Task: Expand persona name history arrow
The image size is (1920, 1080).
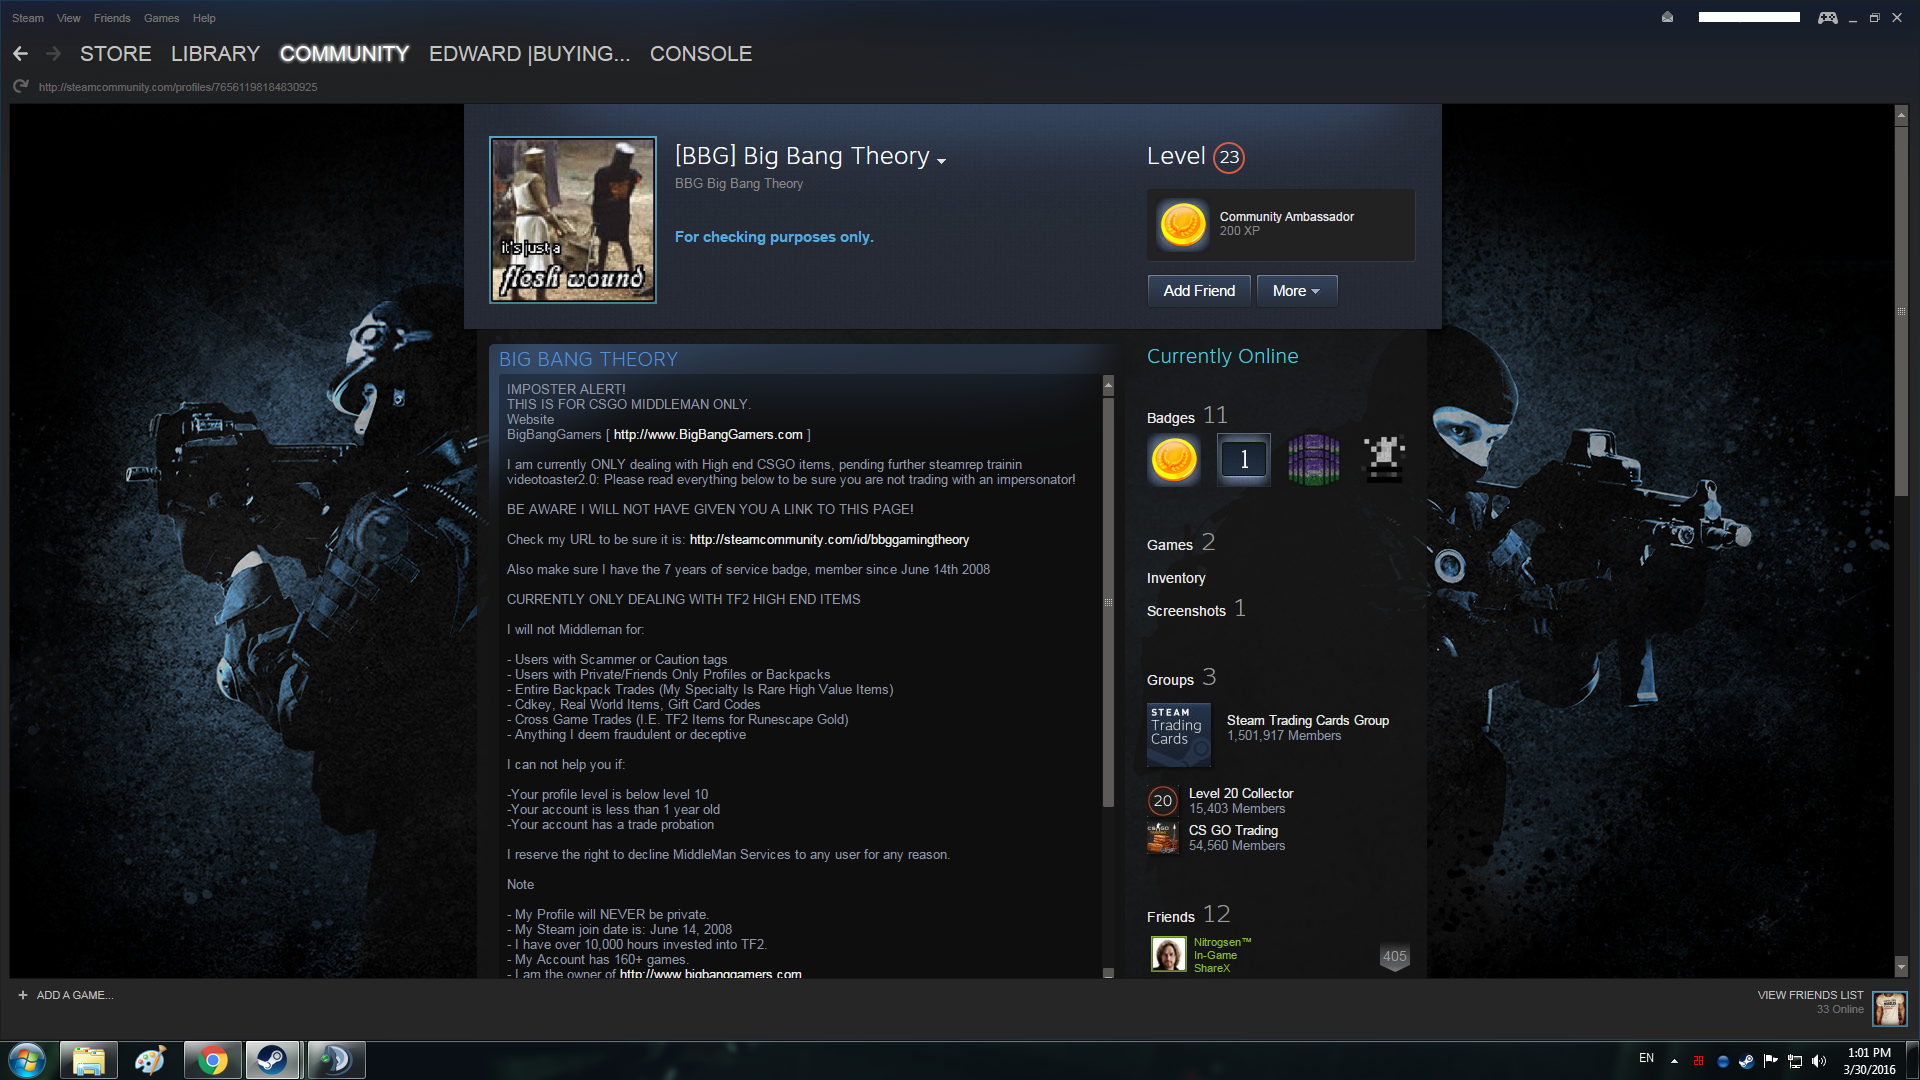Action: pyautogui.click(x=941, y=161)
